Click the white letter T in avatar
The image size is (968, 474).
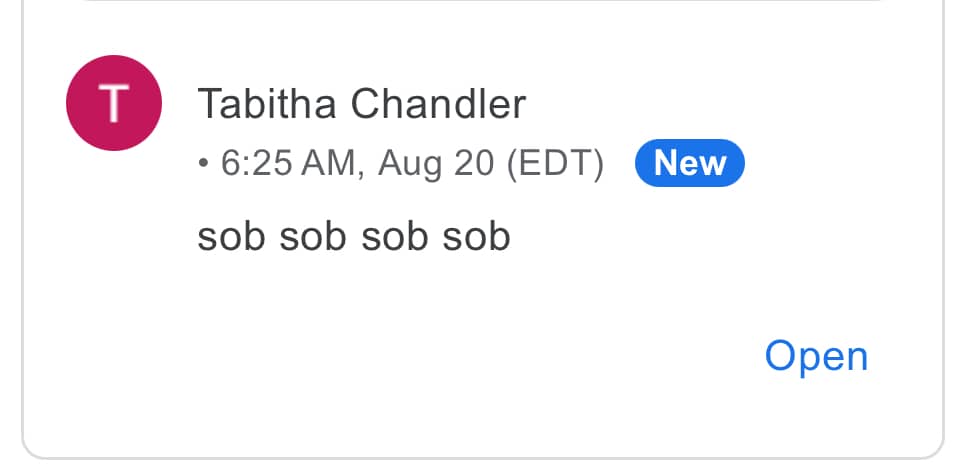coord(114,104)
